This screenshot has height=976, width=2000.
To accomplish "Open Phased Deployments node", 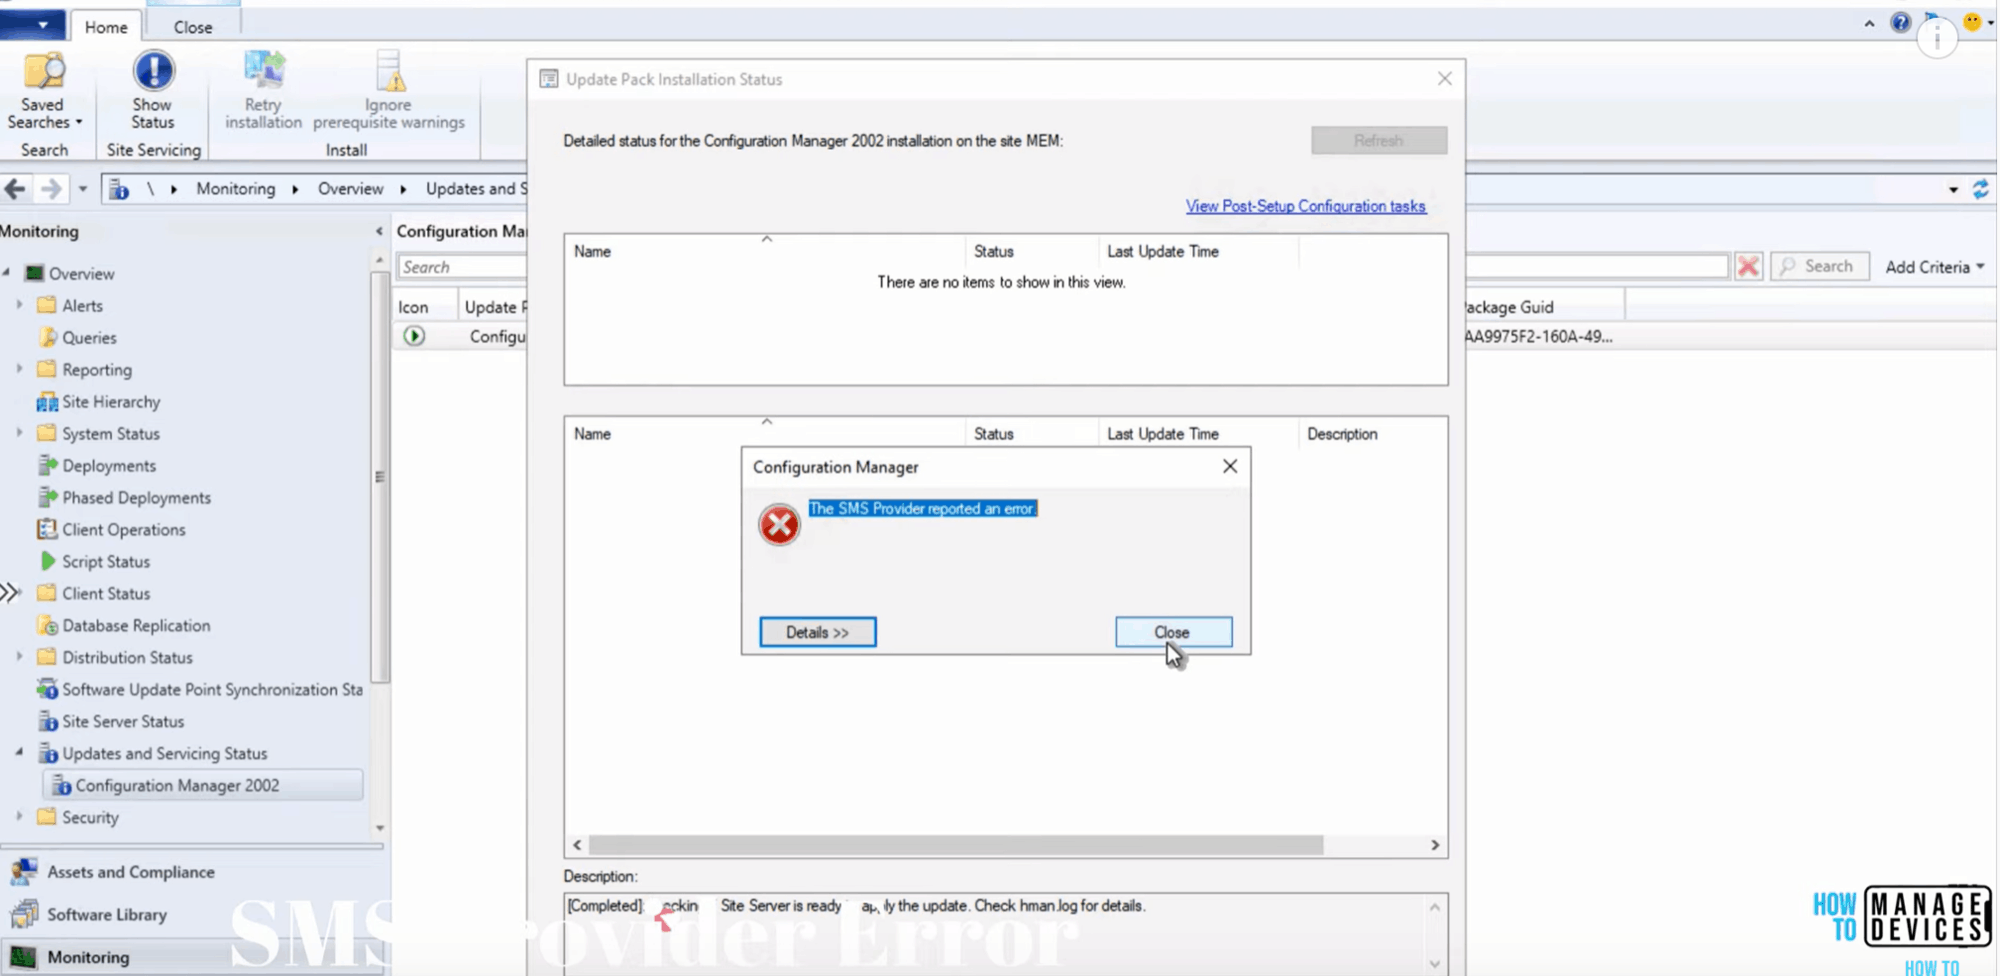I will point(136,497).
